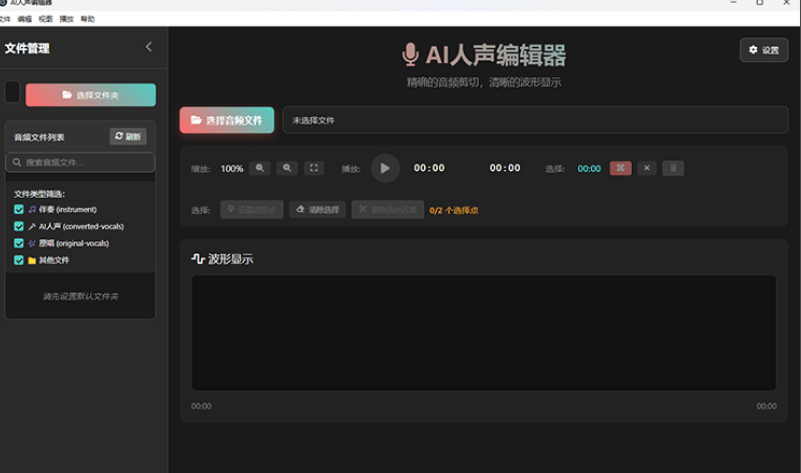Toggle the 其他文件 filter checkbox
Image resolution: width=801 pixels, height=473 pixels.
(x=19, y=260)
